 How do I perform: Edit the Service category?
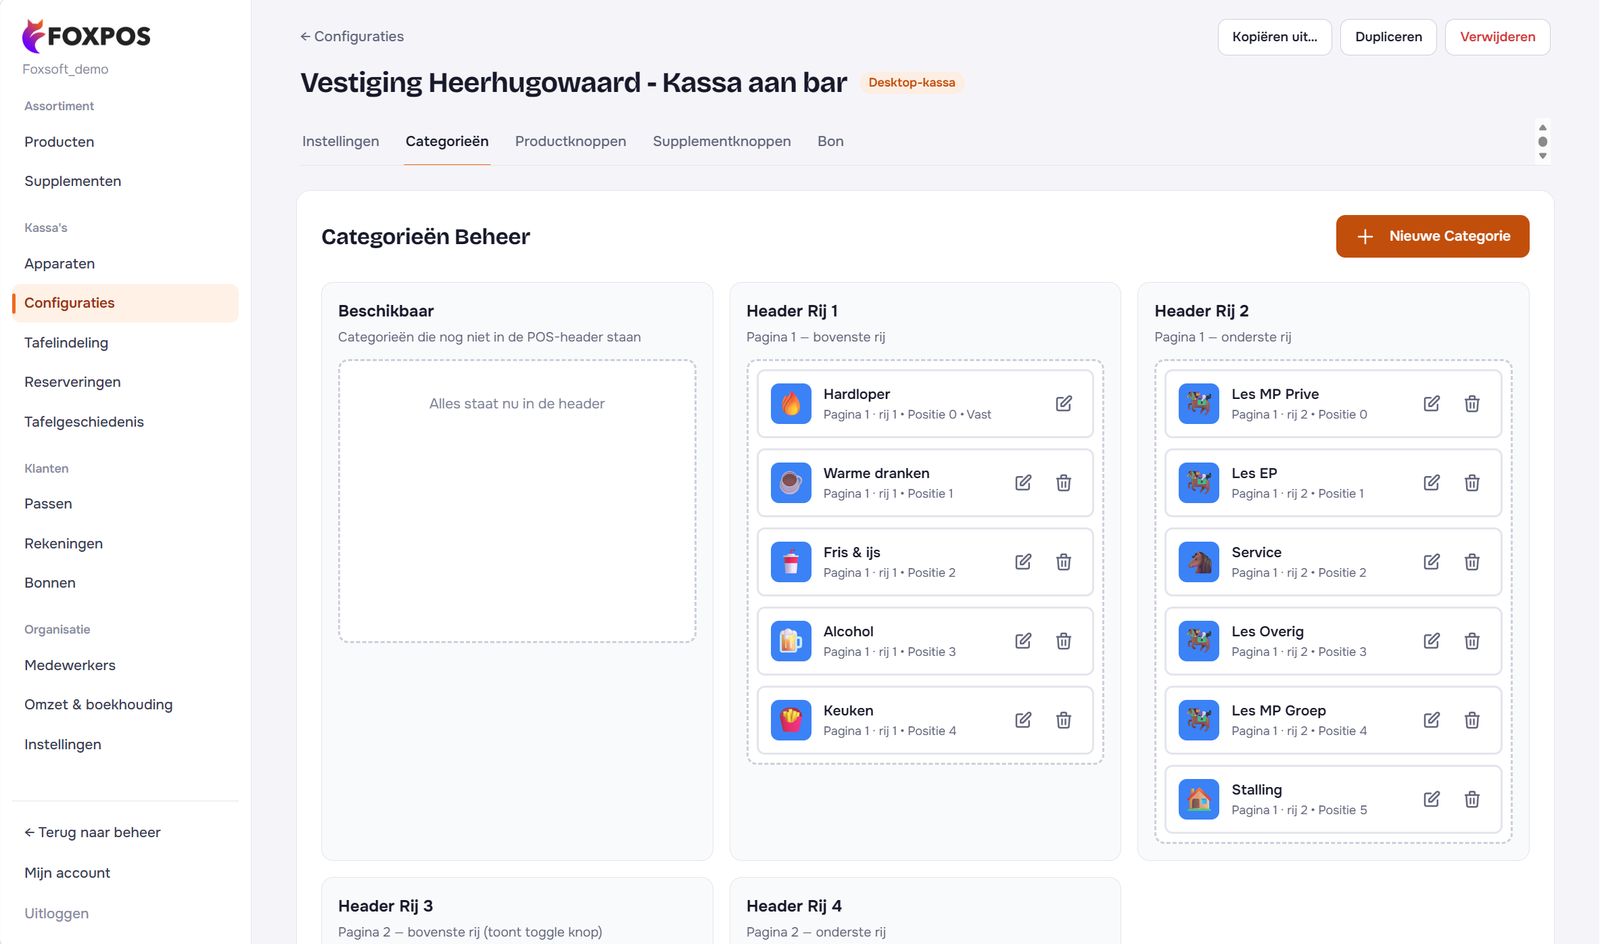click(1432, 562)
